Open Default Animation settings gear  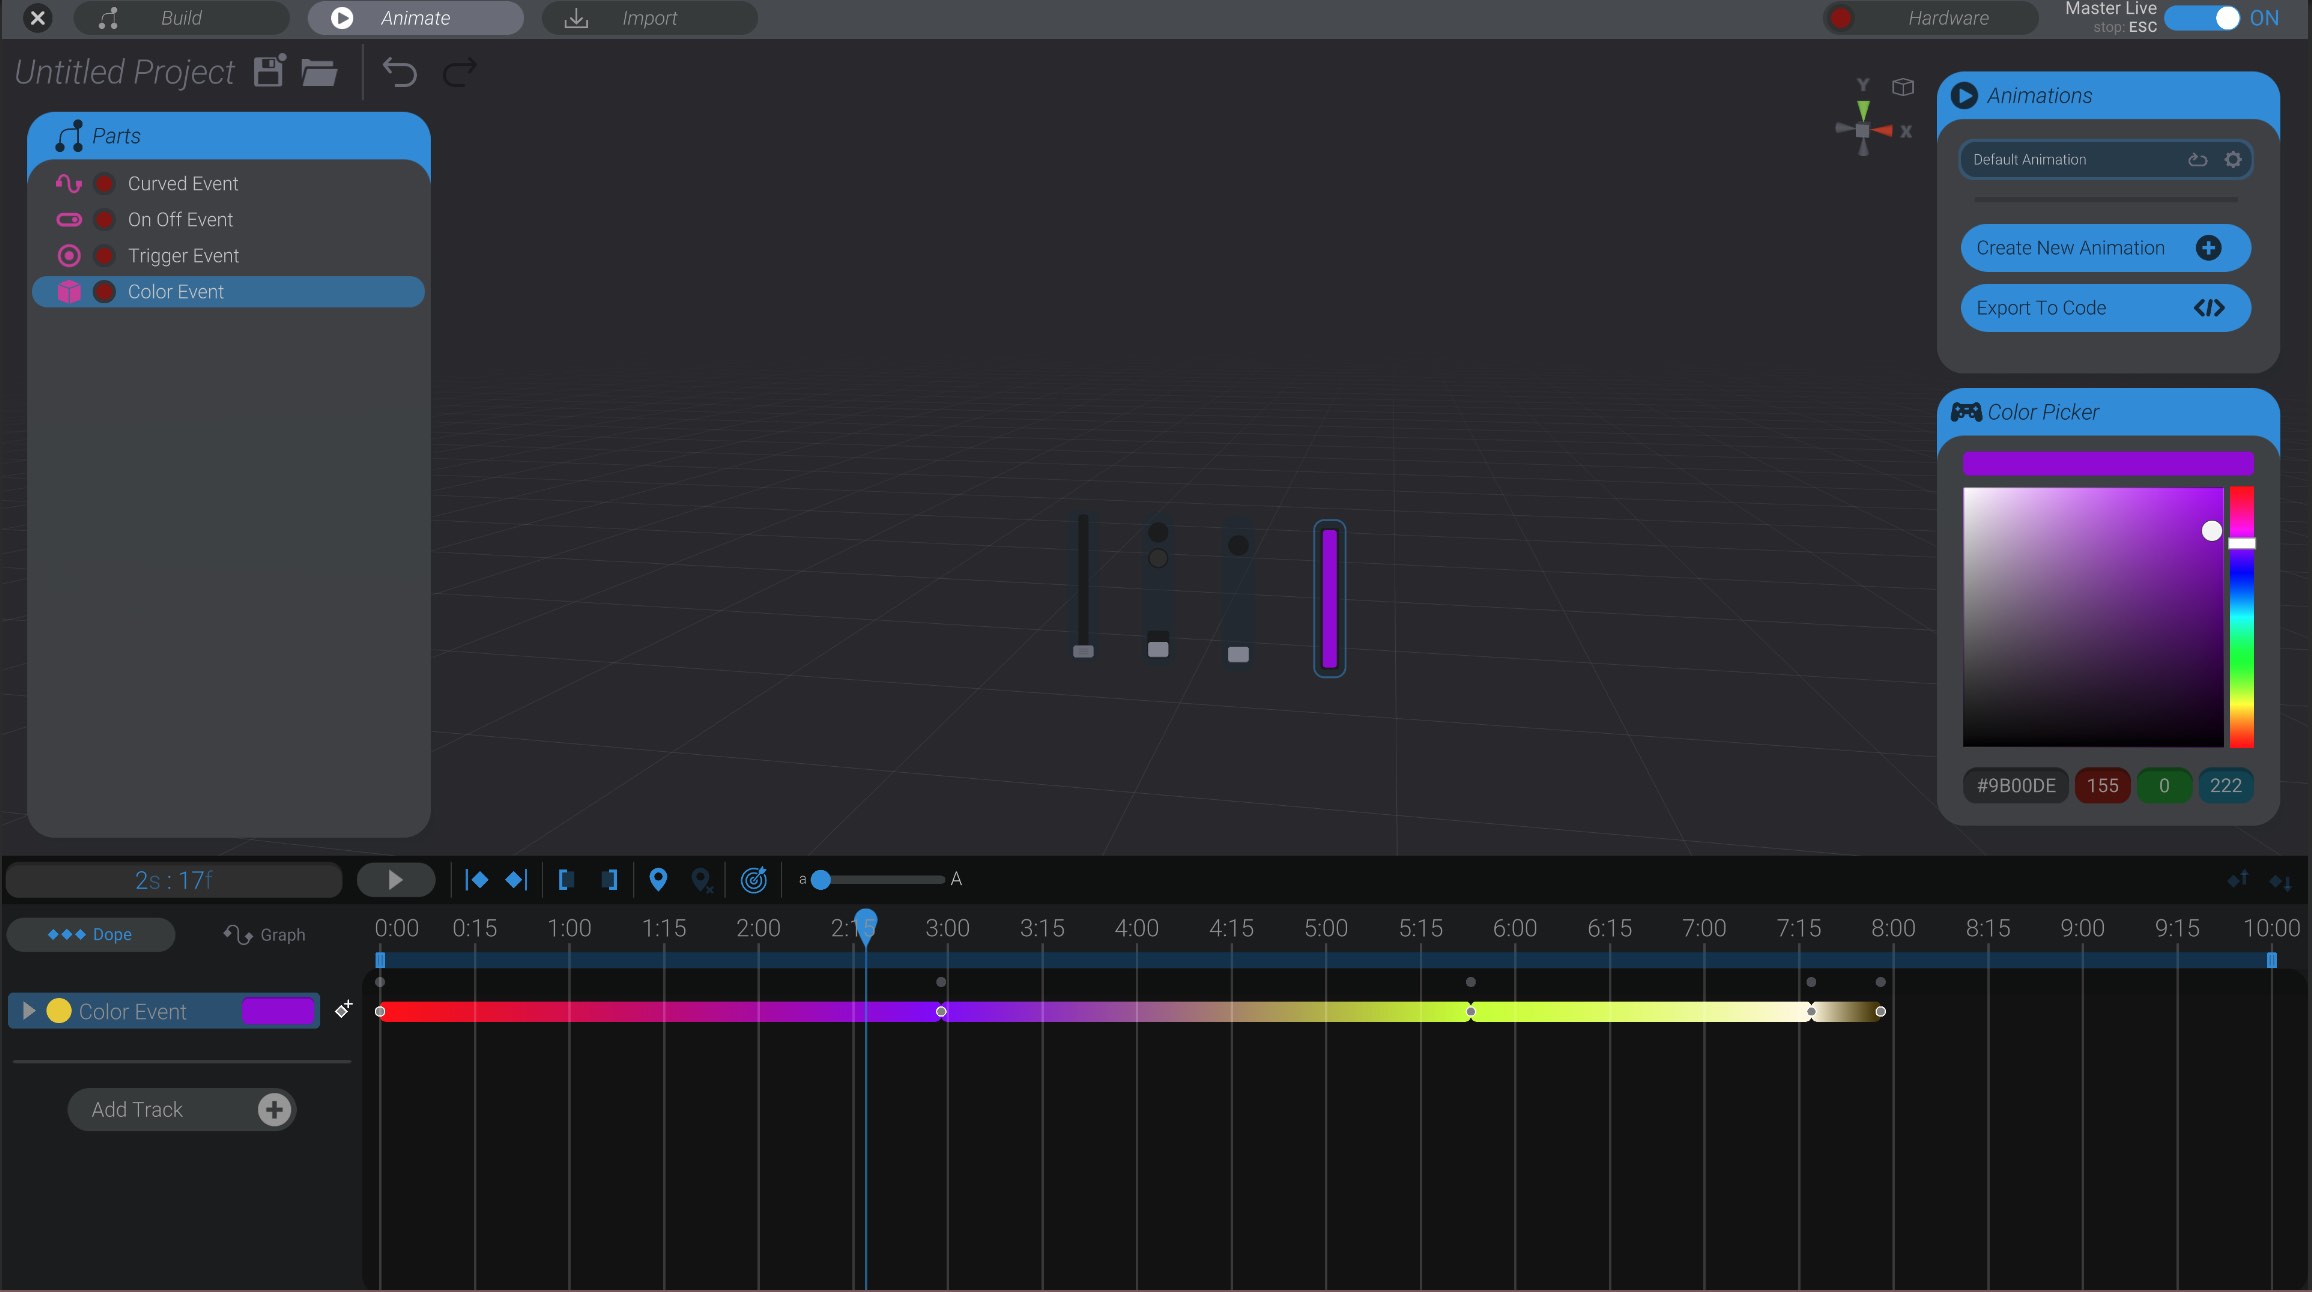(2231, 159)
